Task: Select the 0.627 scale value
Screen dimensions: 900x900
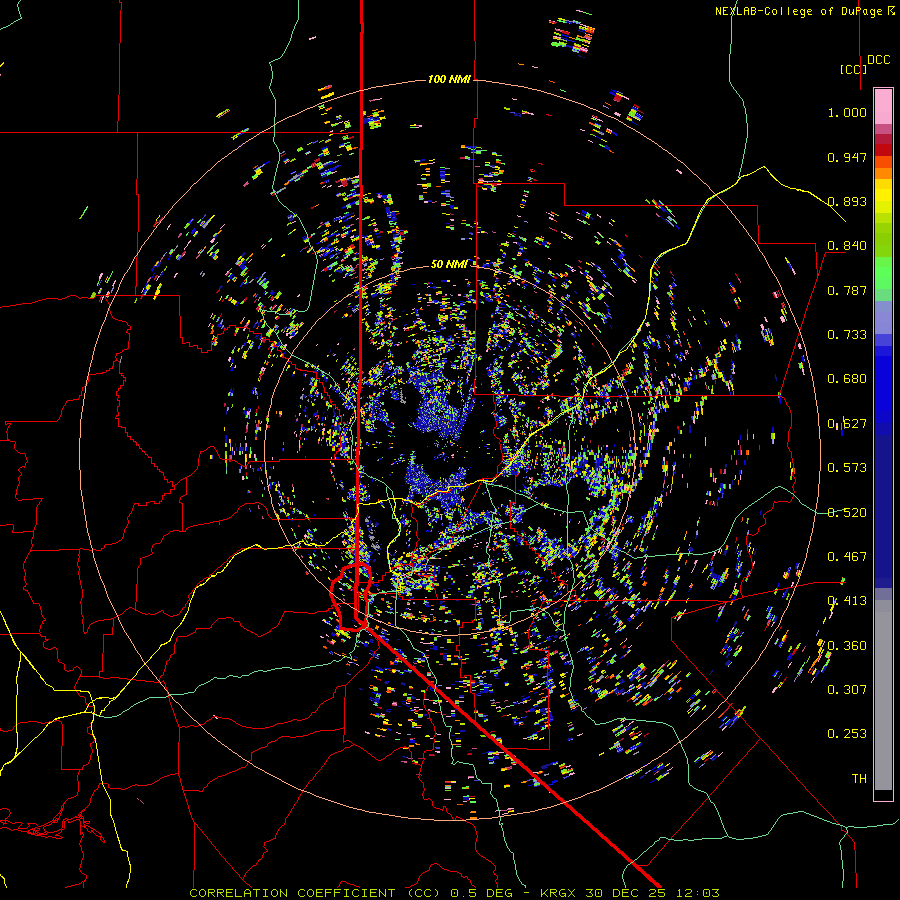Action: (x=847, y=424)
